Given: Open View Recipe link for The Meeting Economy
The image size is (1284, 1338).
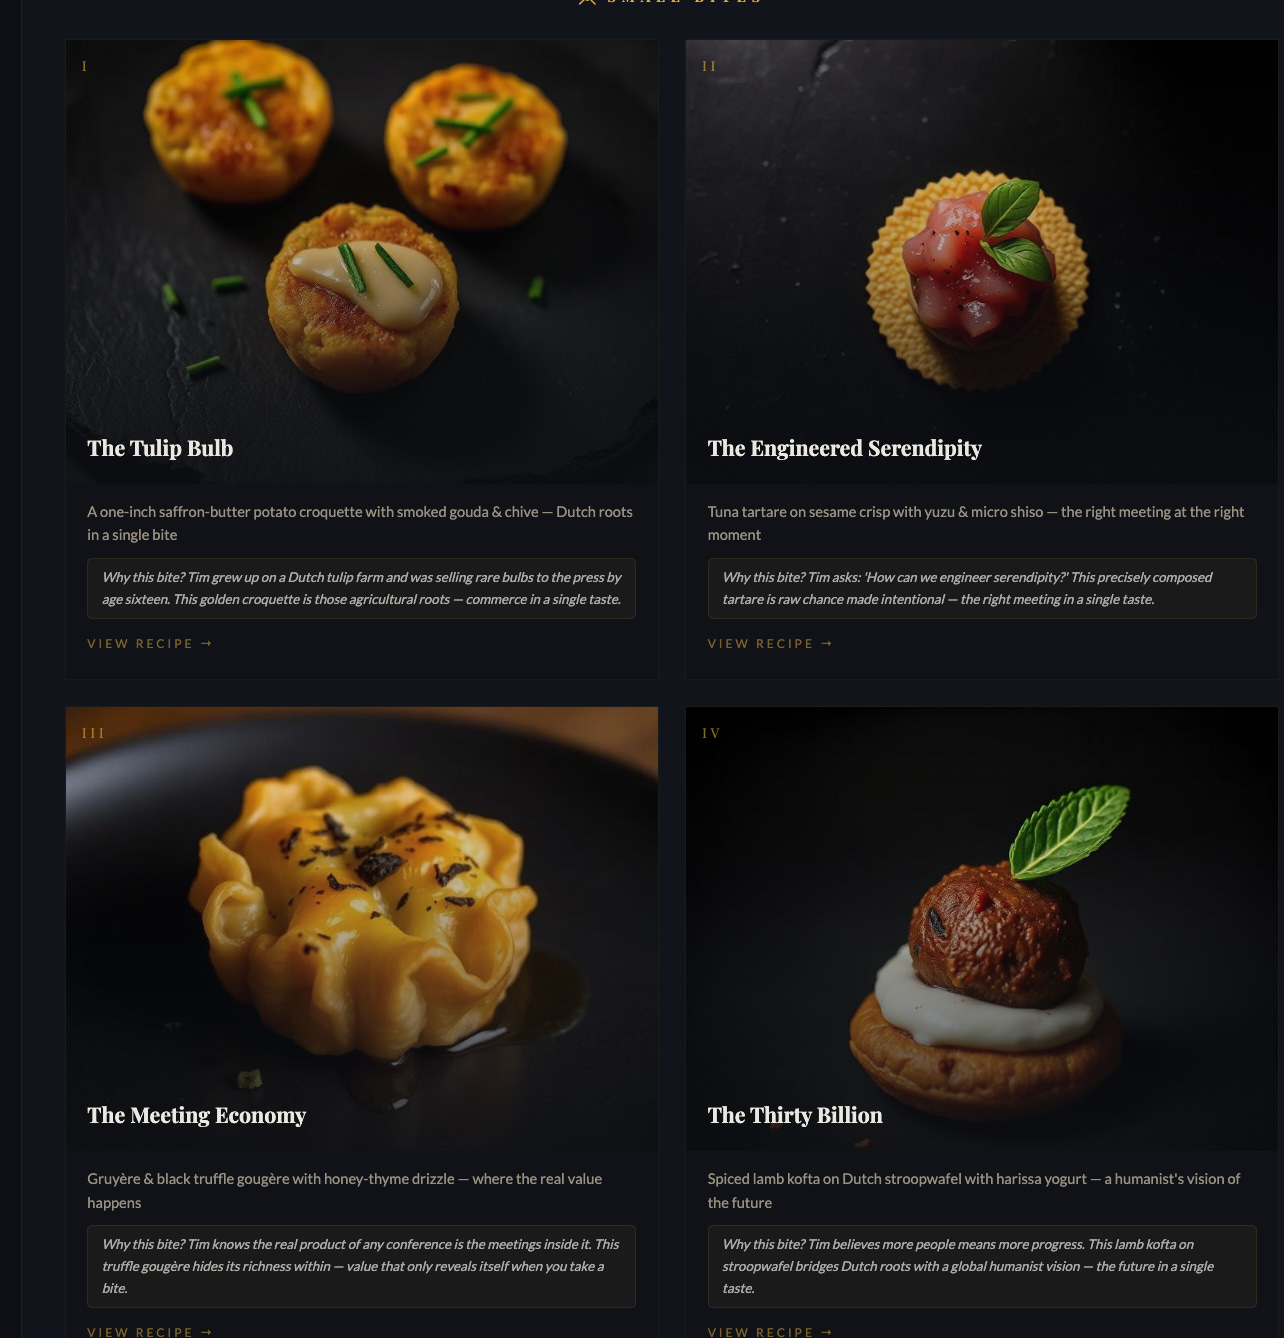Looking at the screenshot, I should (x=149, y=1332).
